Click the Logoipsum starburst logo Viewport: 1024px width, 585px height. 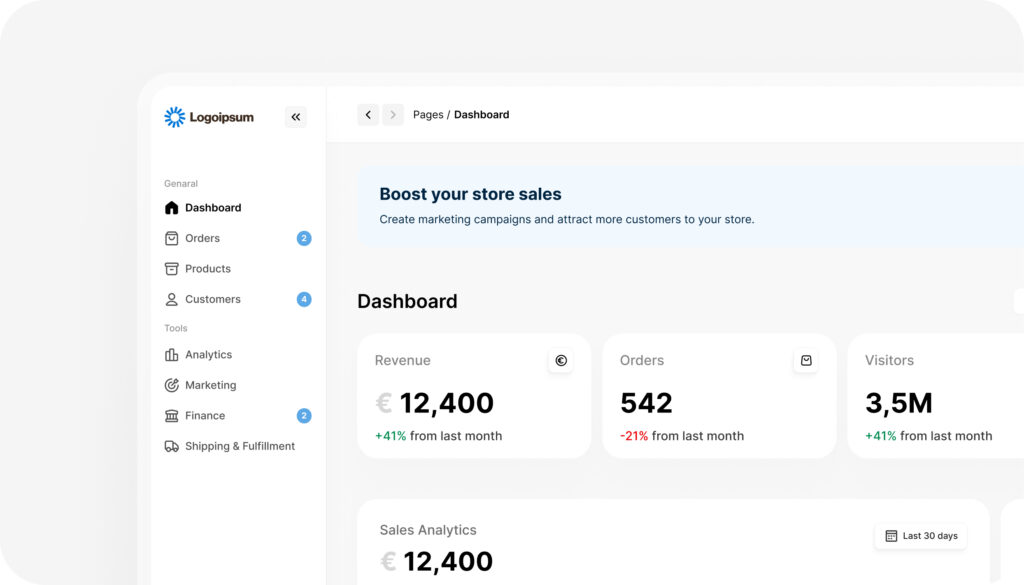tap(174, 117)
